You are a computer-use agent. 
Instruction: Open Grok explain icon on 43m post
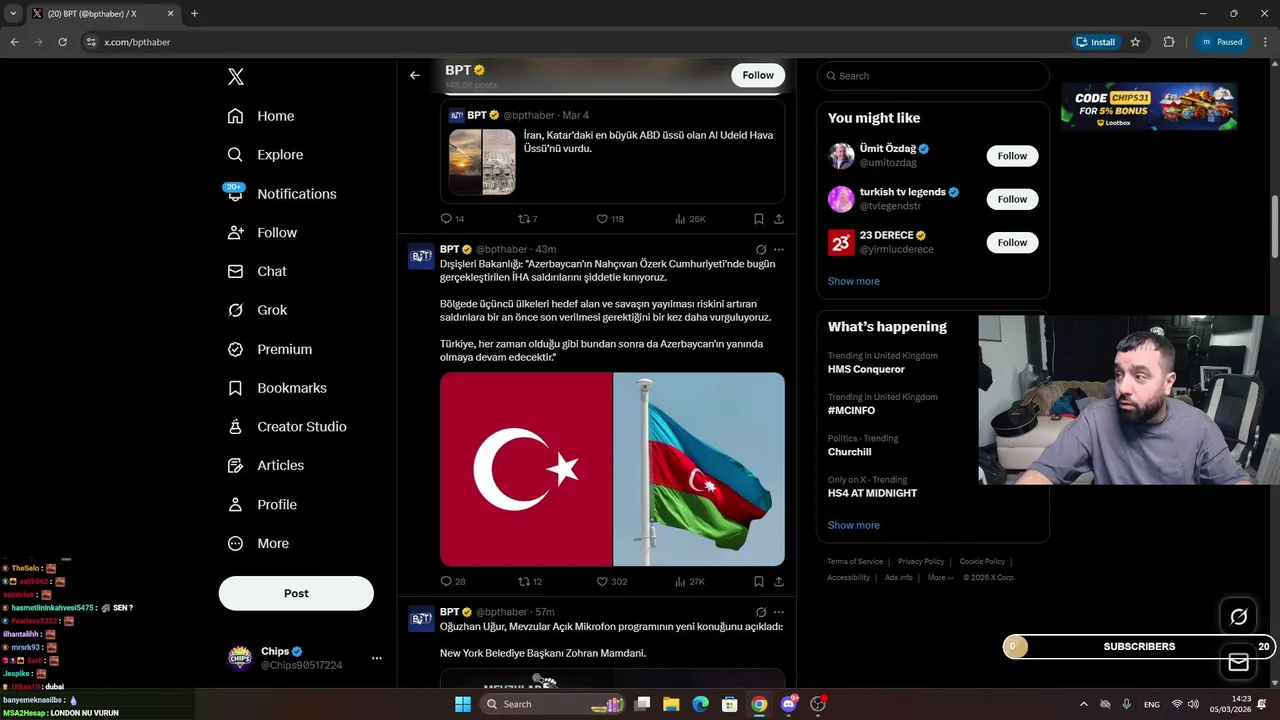click(761, 250)
